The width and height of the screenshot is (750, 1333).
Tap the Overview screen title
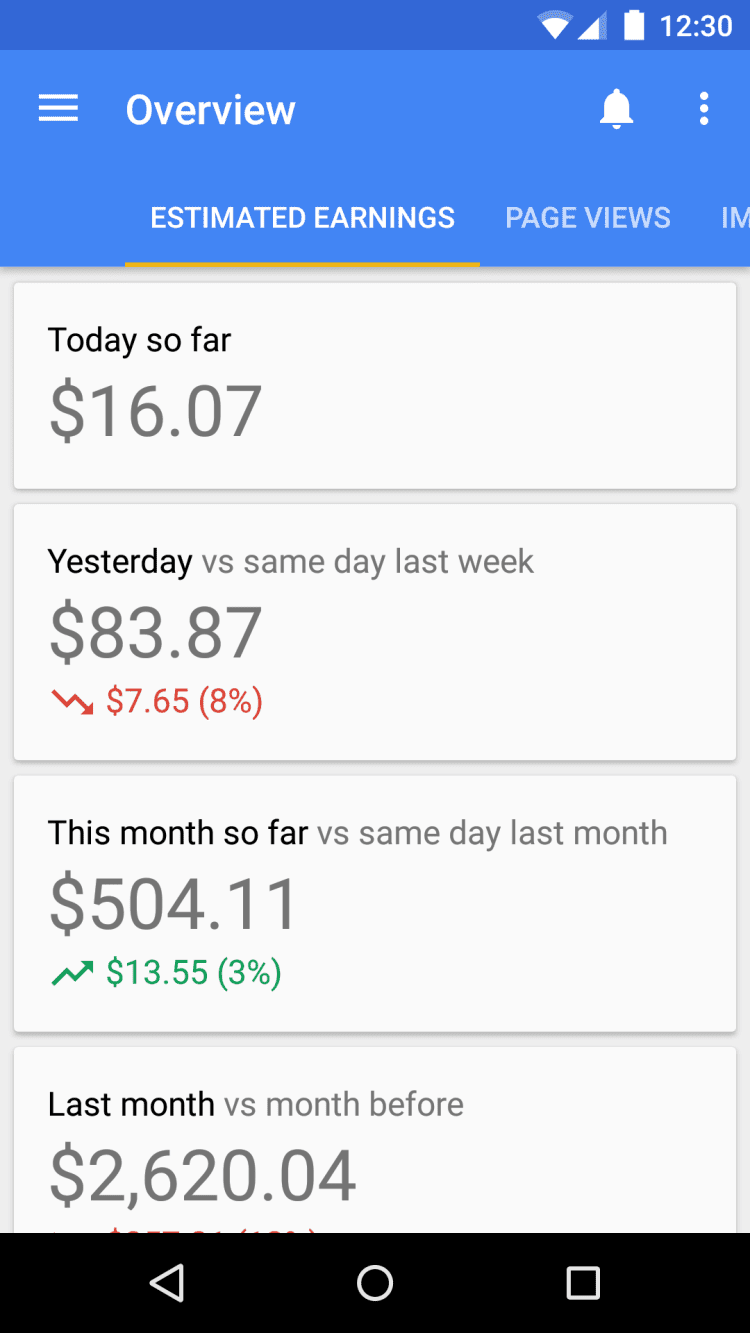click(211, 110)
